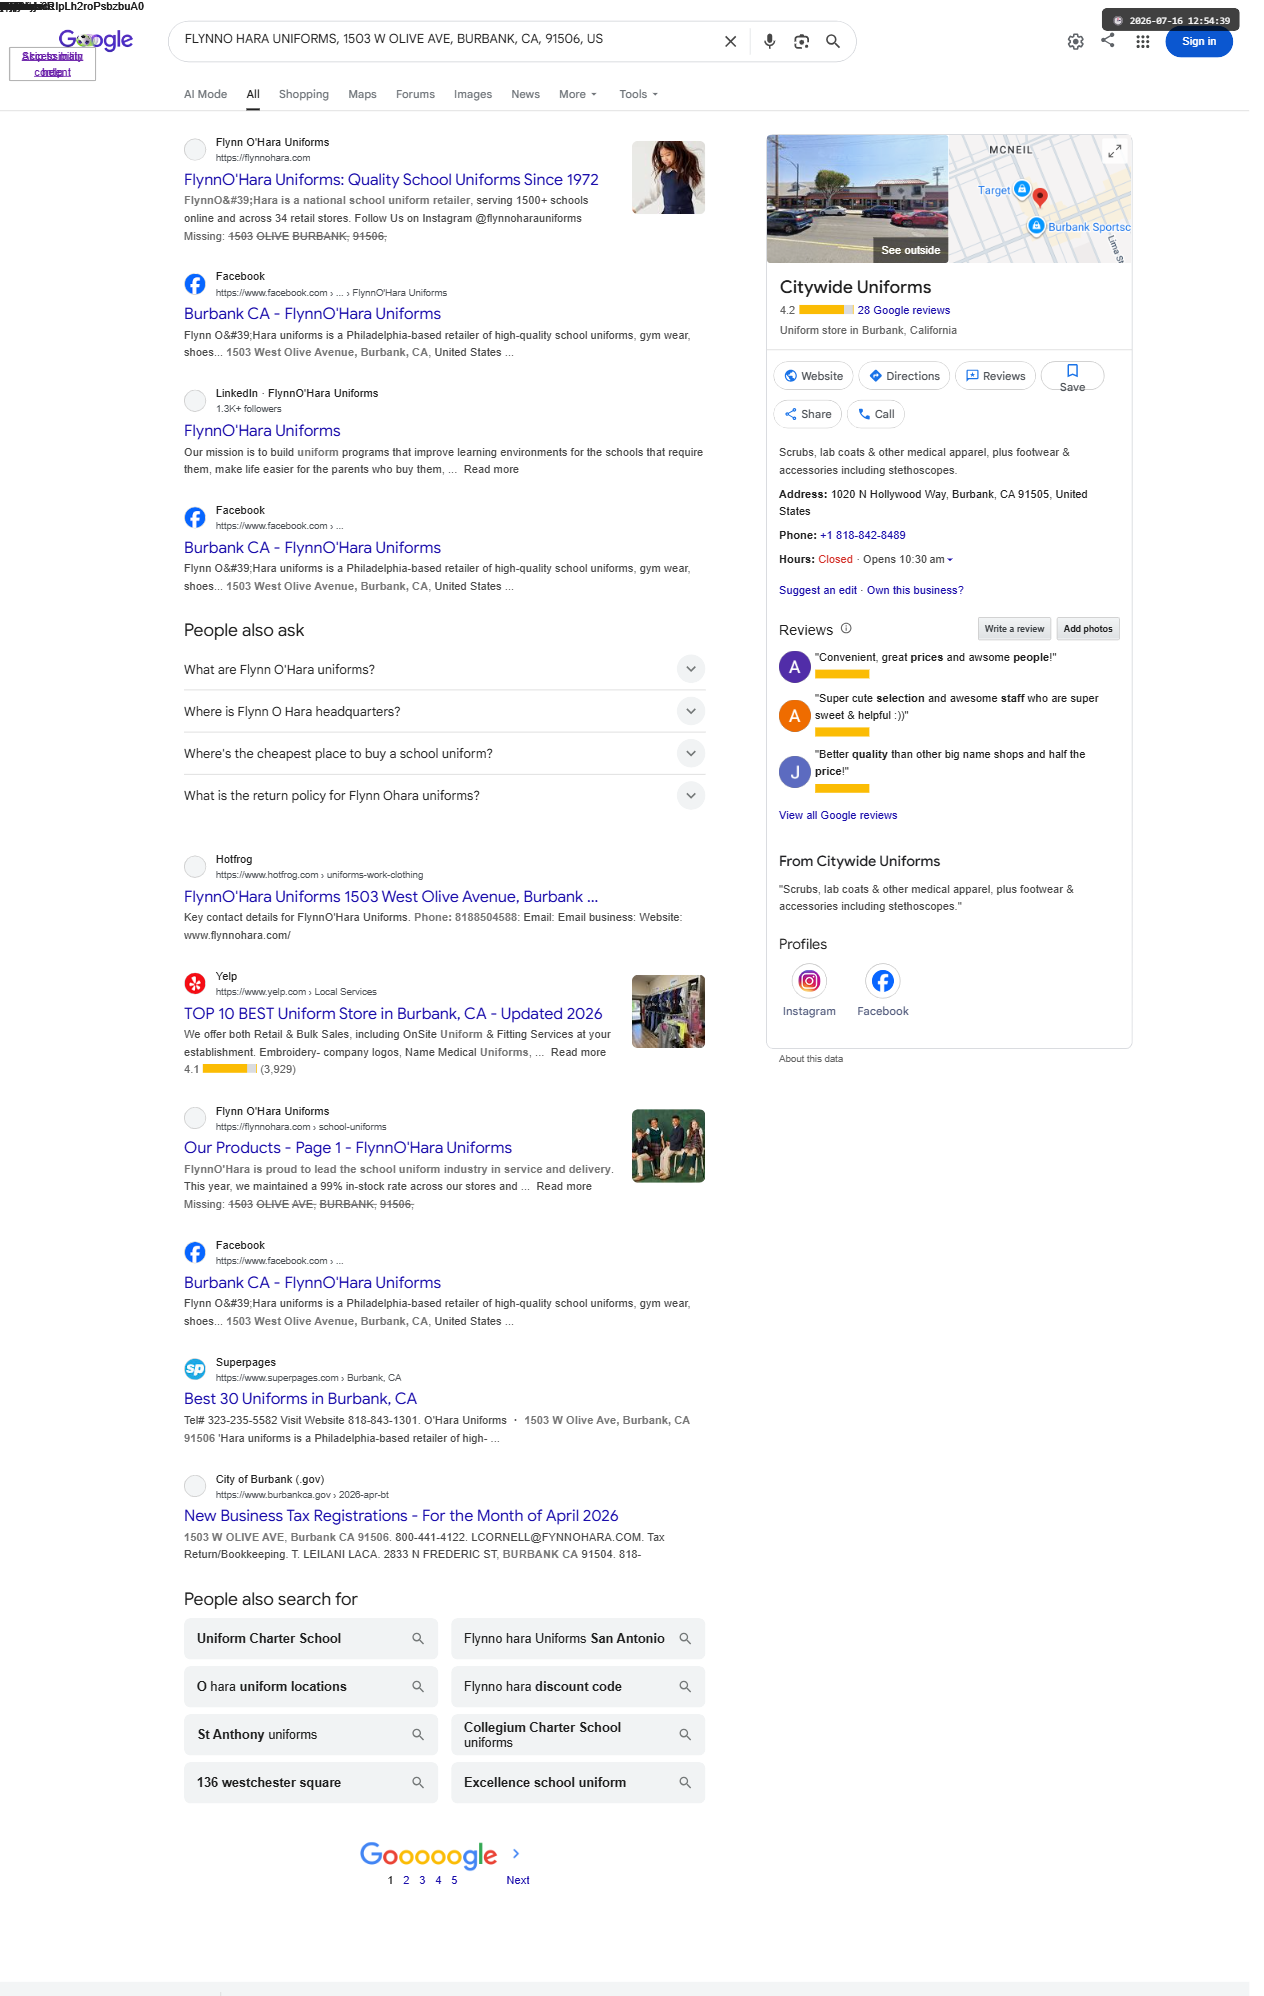This screenshot has height=1996, width=1264.
Task: Switch to the Maps tab
Action: (x=362, y=94)
